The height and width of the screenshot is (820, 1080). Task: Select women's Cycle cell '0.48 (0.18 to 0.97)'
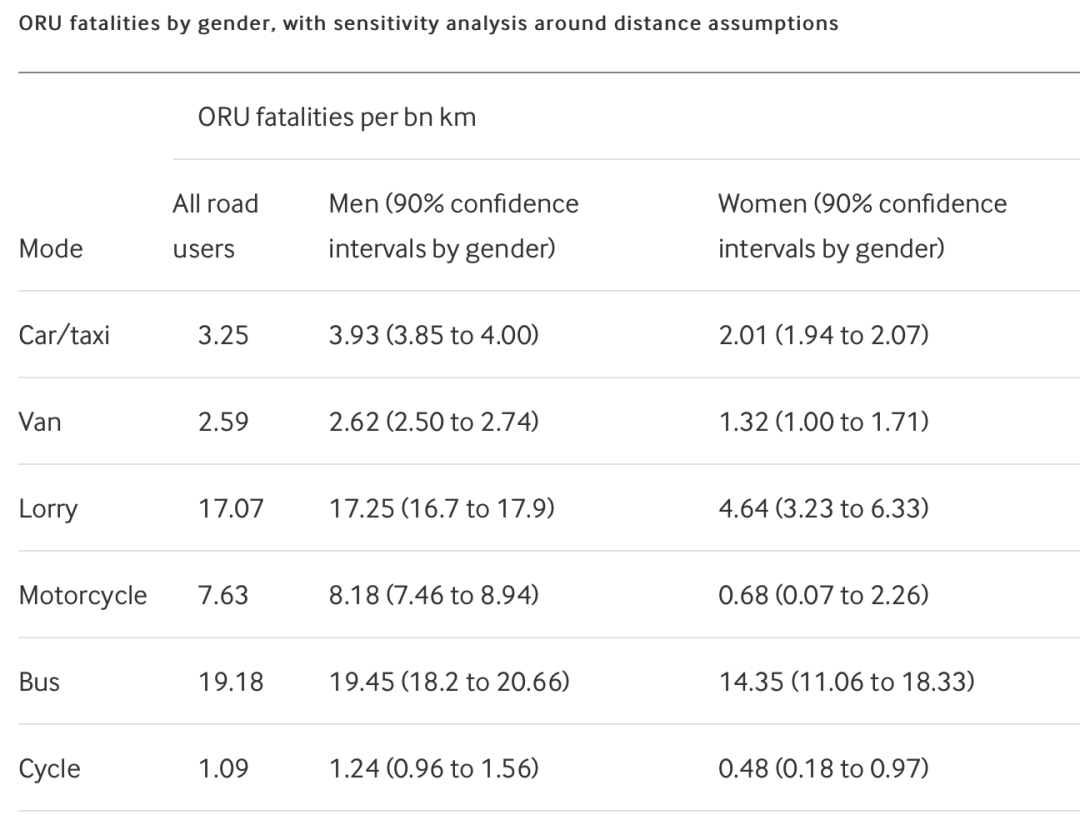pyautogui.click(x=823, y=769)
